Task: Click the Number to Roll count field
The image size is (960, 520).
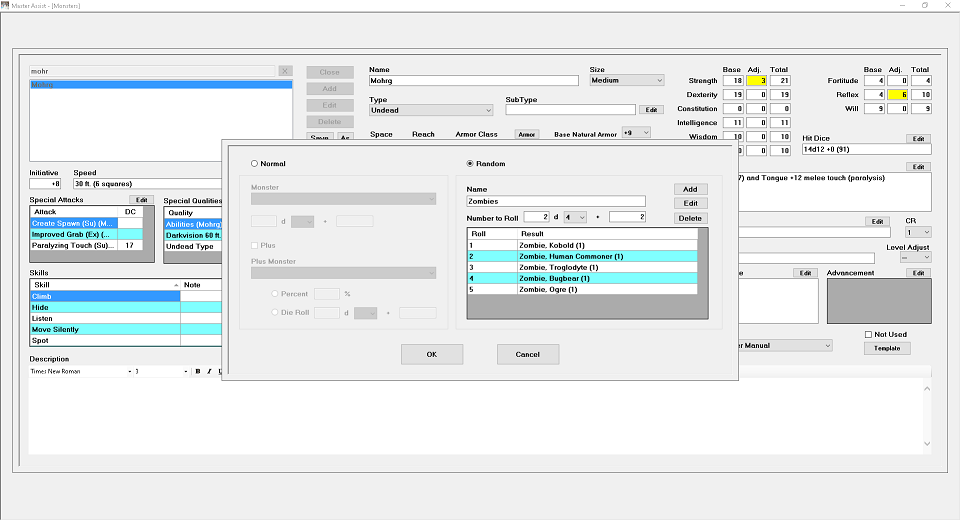Action: pos(536,217)
